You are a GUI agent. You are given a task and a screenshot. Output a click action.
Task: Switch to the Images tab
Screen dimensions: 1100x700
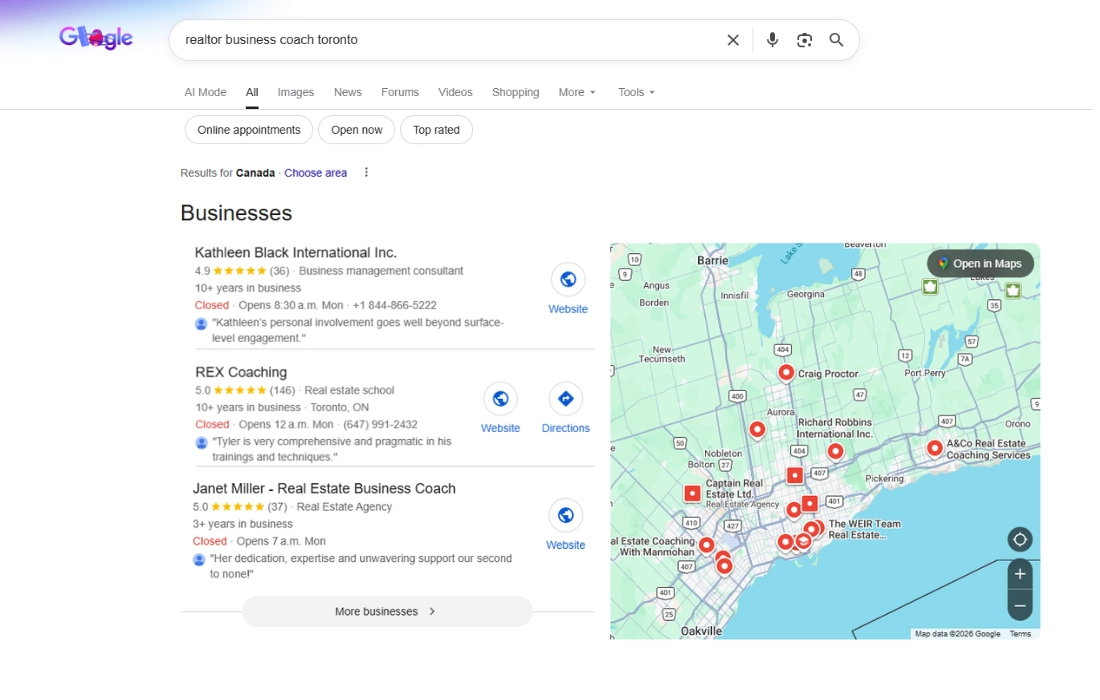click(295, 92)
